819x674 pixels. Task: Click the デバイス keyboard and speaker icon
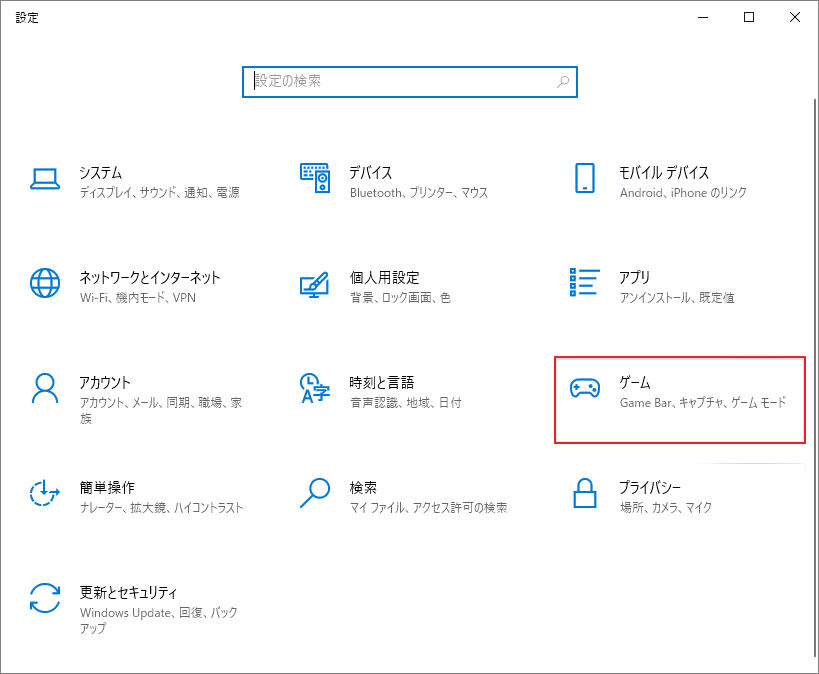(x=315, y=178)
